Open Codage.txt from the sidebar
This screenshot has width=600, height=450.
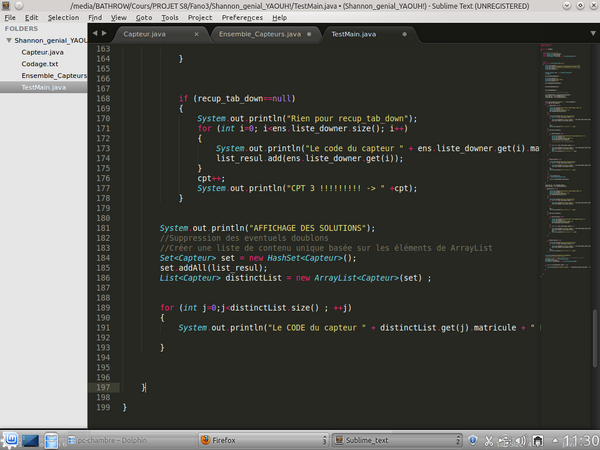click(x=40, y=63)
